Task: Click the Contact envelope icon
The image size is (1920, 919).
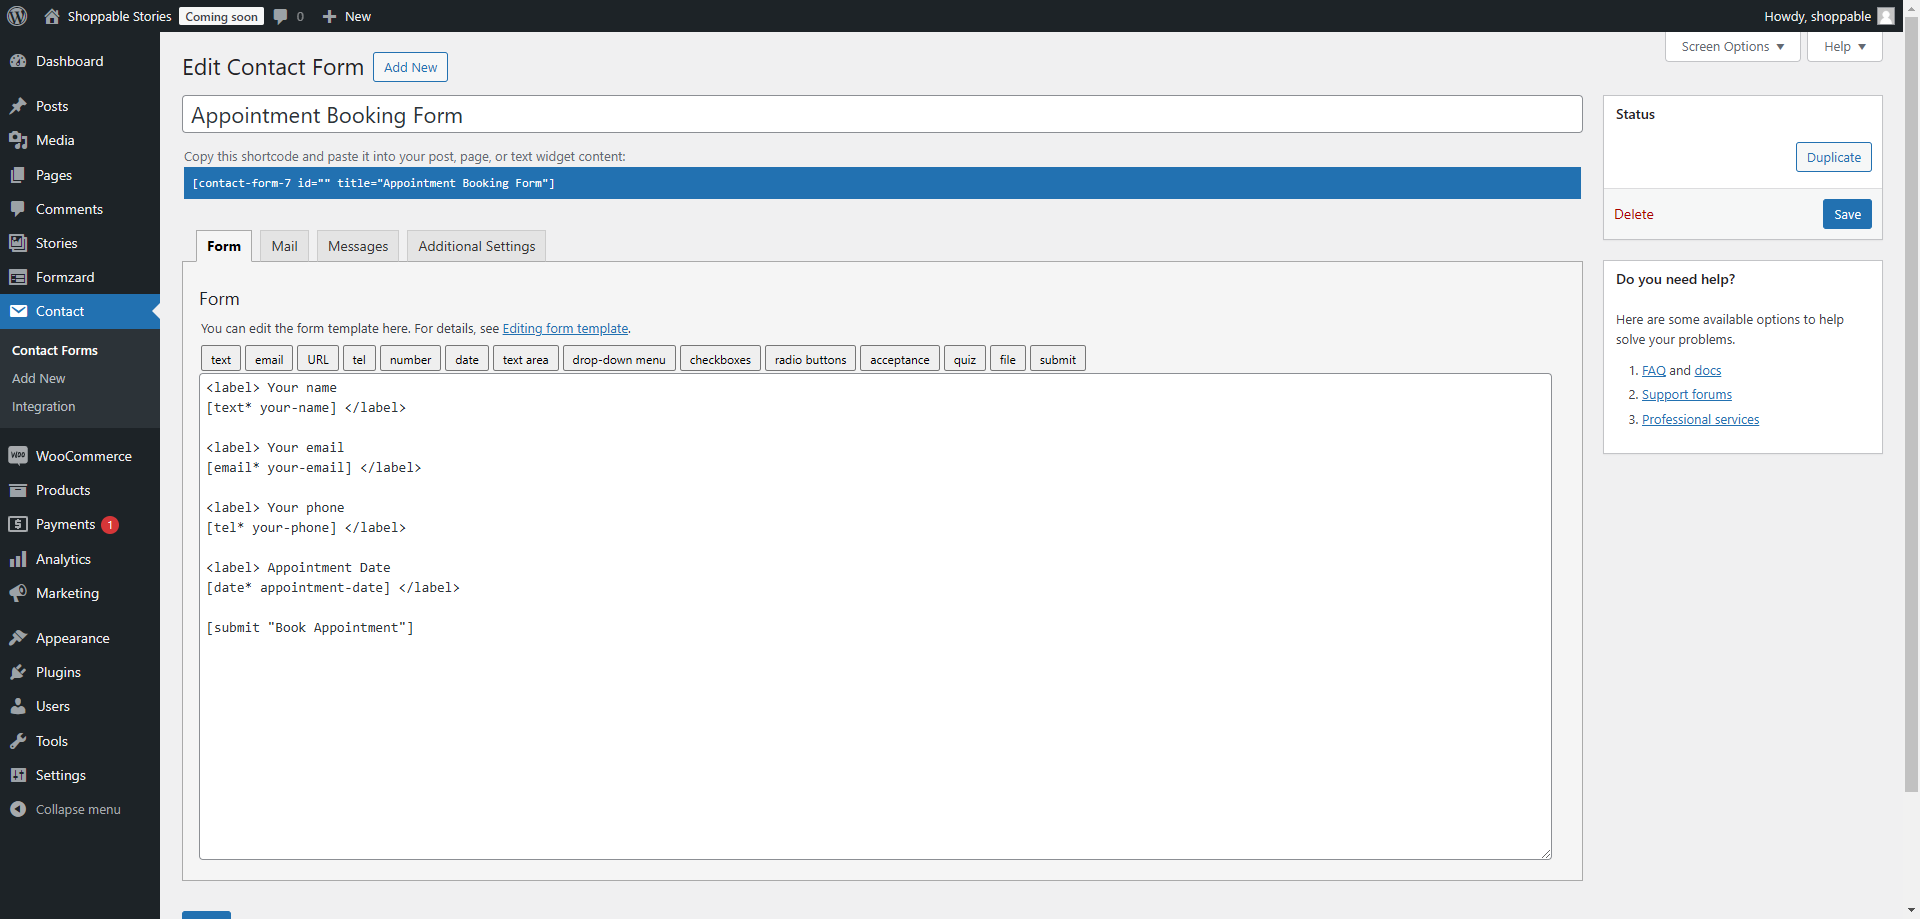Action: pyautogui.click(x=18, y=311)
